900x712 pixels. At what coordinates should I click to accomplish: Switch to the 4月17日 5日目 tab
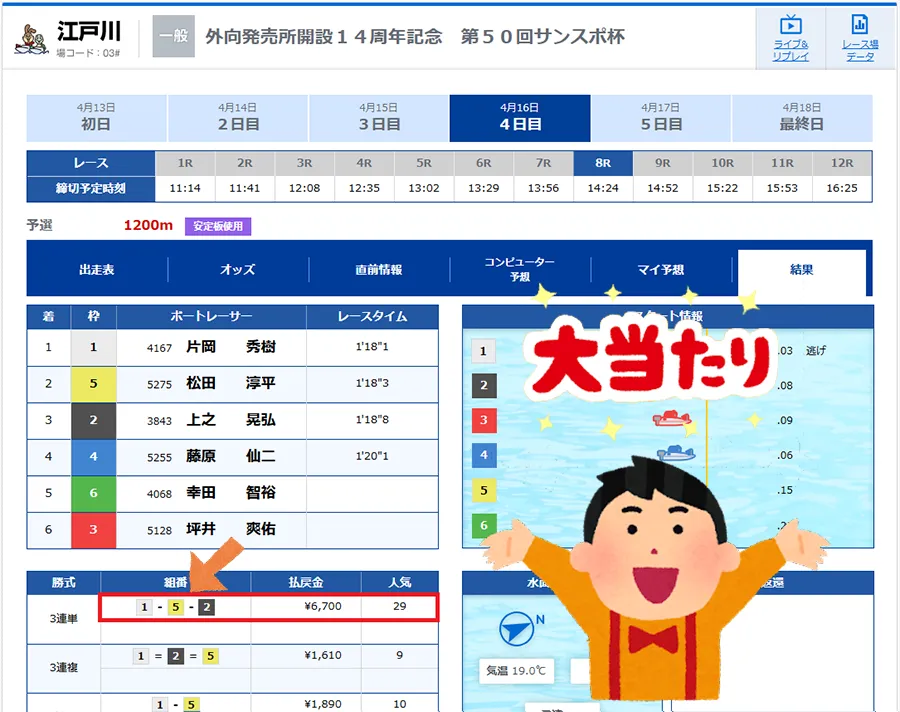click(661, 118)
